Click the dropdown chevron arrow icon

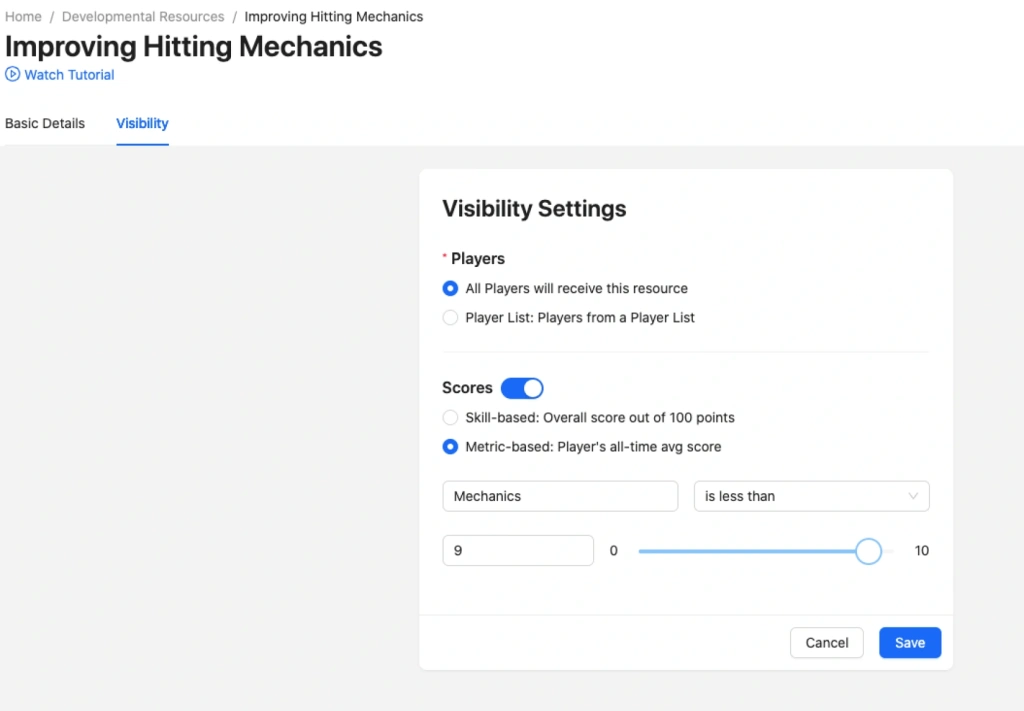913,496
